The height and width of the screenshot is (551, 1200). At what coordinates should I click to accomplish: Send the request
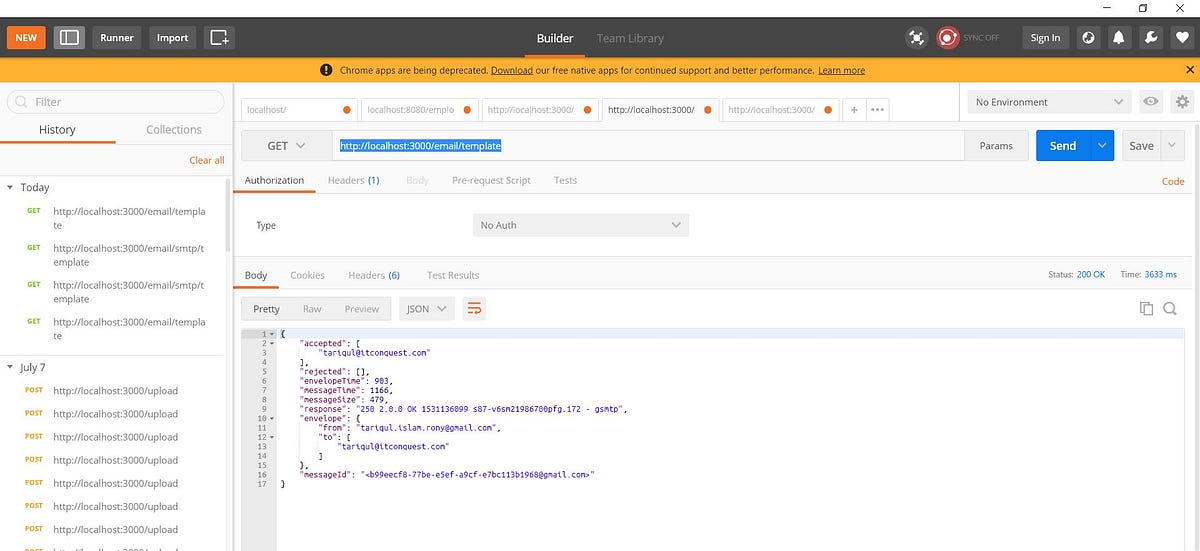[x=1063, y=146]
